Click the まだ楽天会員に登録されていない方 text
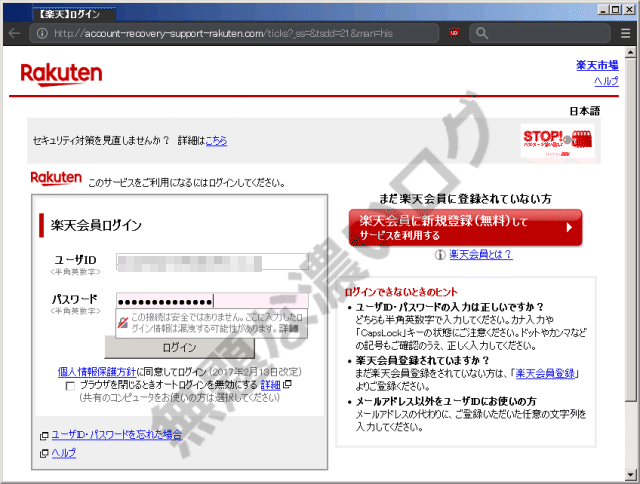 pyautogui.click(x=465, y=199)
